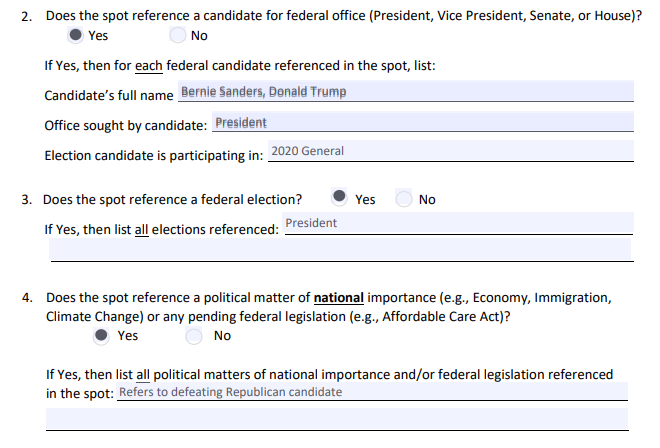This screenshot has height=448, width=660.
Task: Choose Yes for federal election reference question
Action: pos(342,199)
